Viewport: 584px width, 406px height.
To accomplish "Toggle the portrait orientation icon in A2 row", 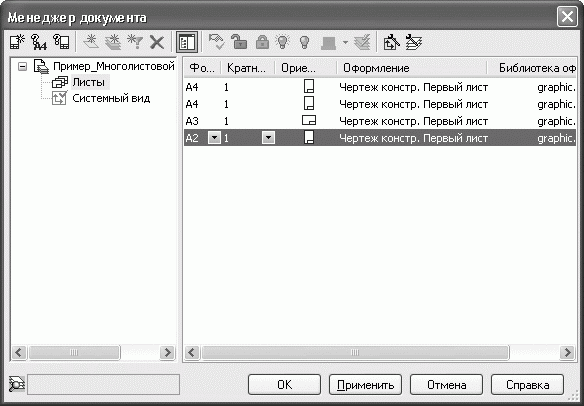I will click(309, 137).
